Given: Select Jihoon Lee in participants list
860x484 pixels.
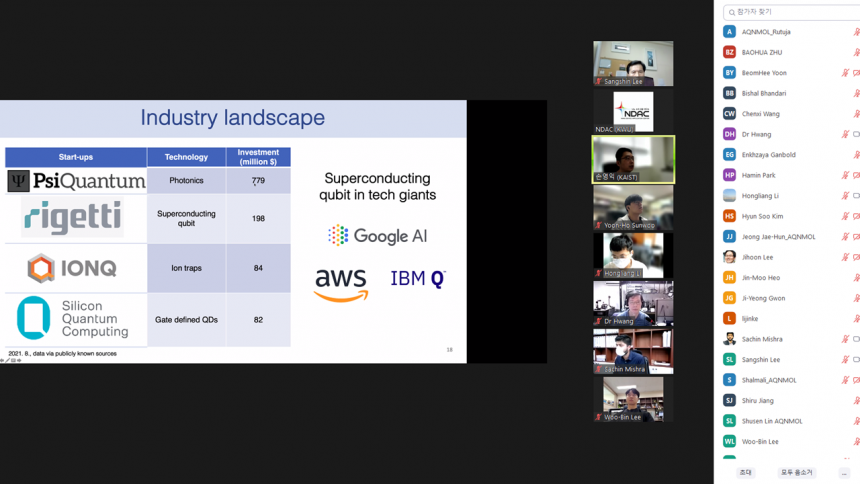Looking at the screenshot, I should coord(757,257).
